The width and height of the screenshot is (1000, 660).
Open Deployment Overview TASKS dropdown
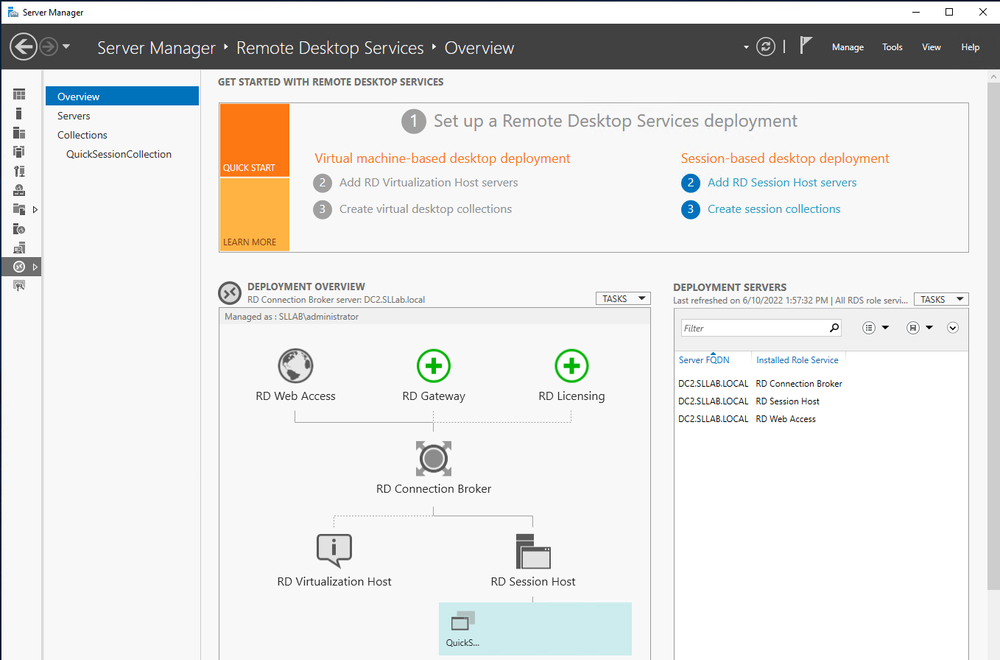623,298
